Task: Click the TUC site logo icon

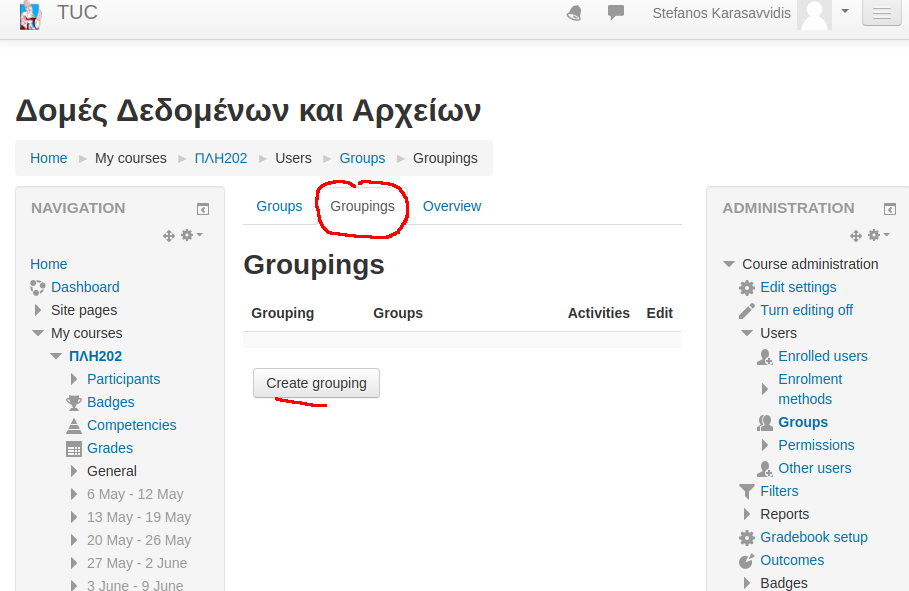Action: [31, 14]
